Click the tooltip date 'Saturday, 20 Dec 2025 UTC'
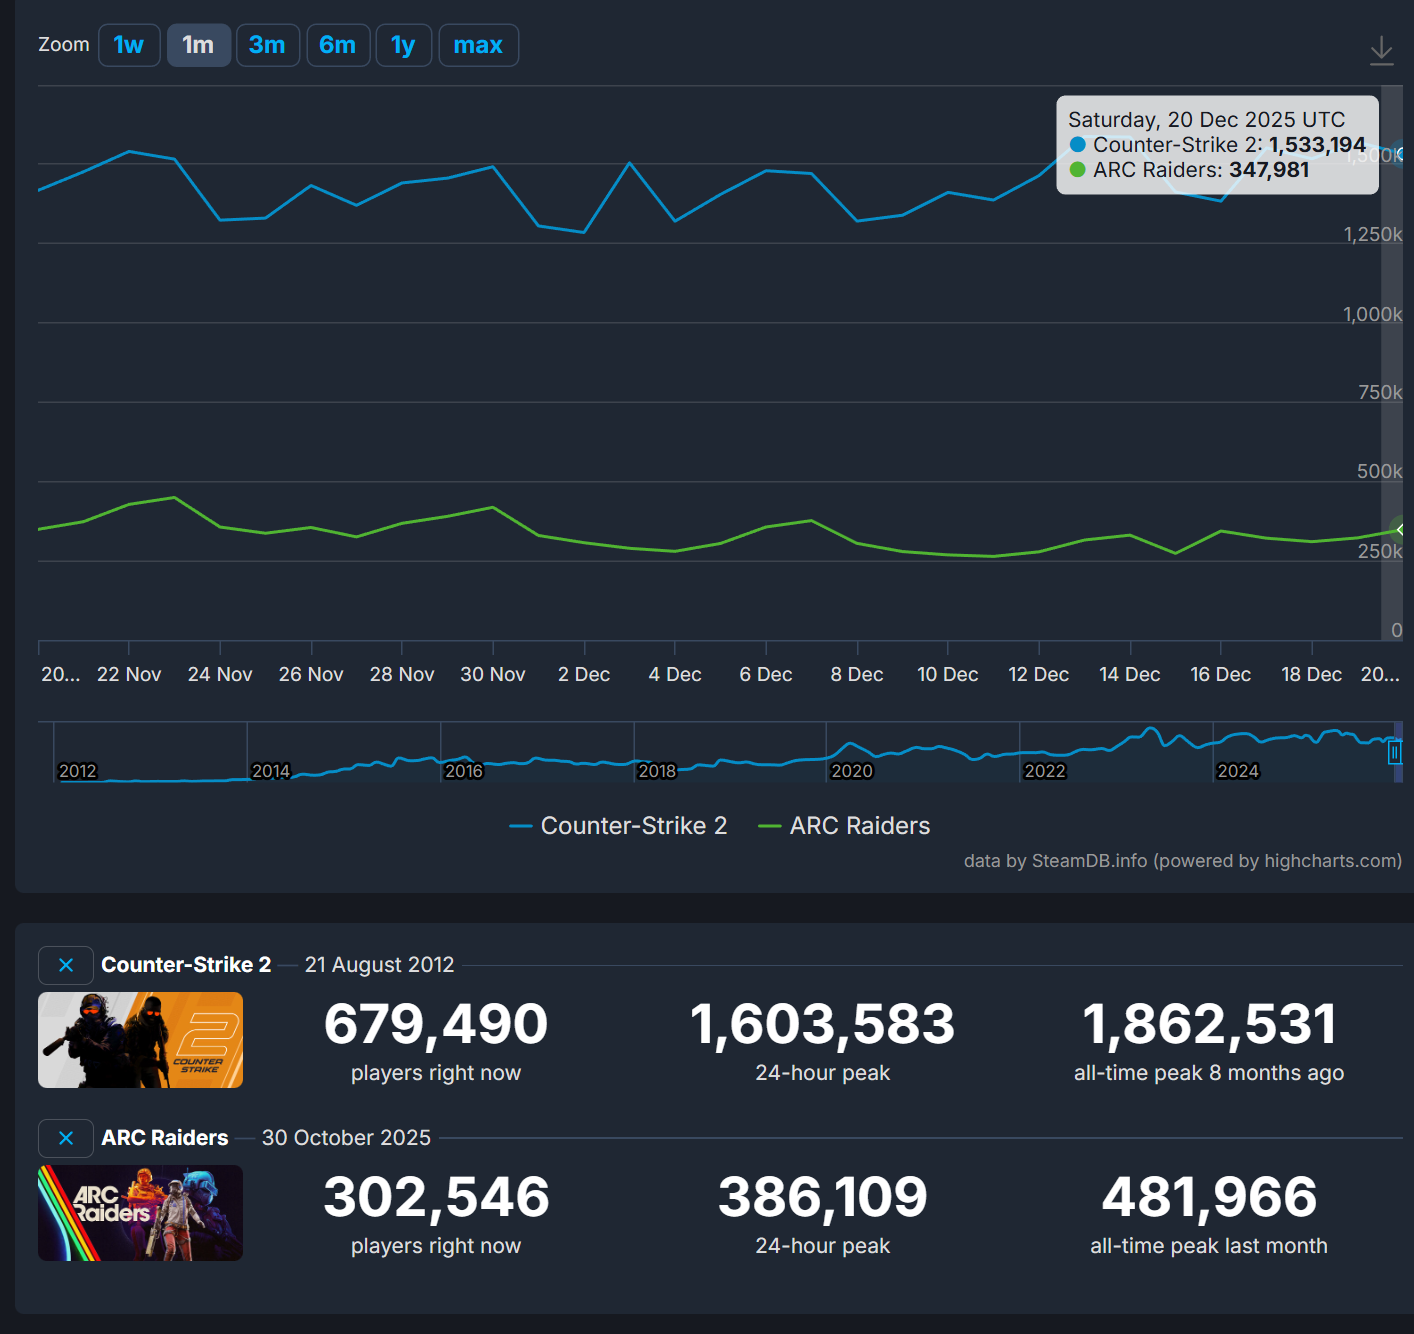 point(1207,120)
